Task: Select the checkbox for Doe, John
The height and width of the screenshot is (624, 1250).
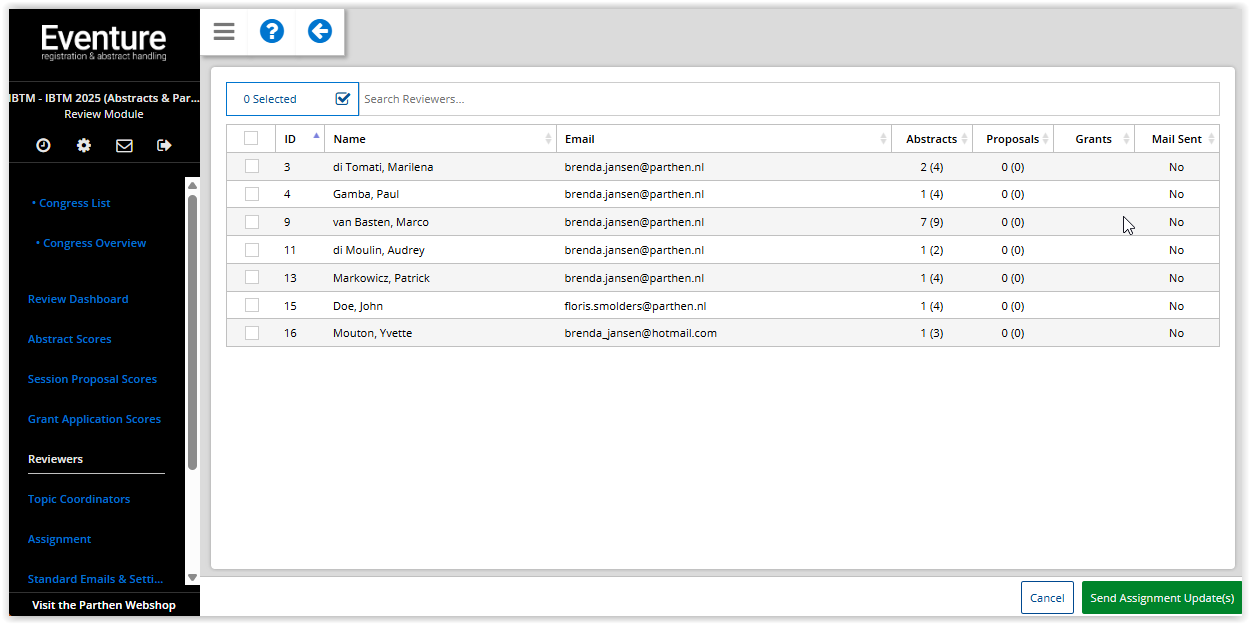Action: pos(252,306)
